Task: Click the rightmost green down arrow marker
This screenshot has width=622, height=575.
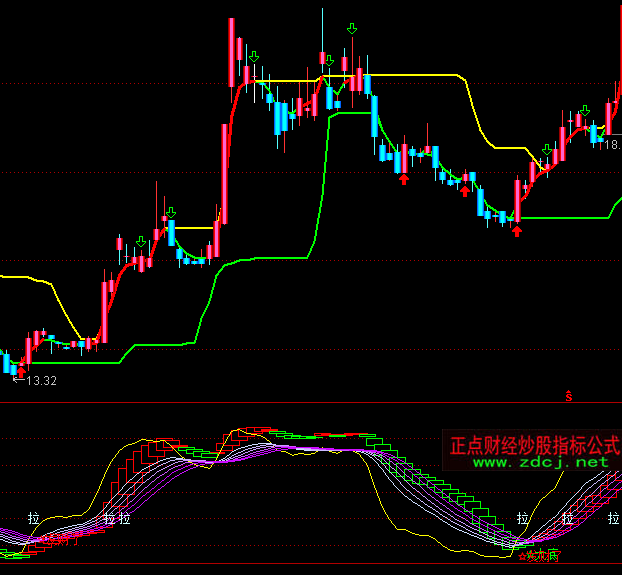Action: (x=547, y=150)
